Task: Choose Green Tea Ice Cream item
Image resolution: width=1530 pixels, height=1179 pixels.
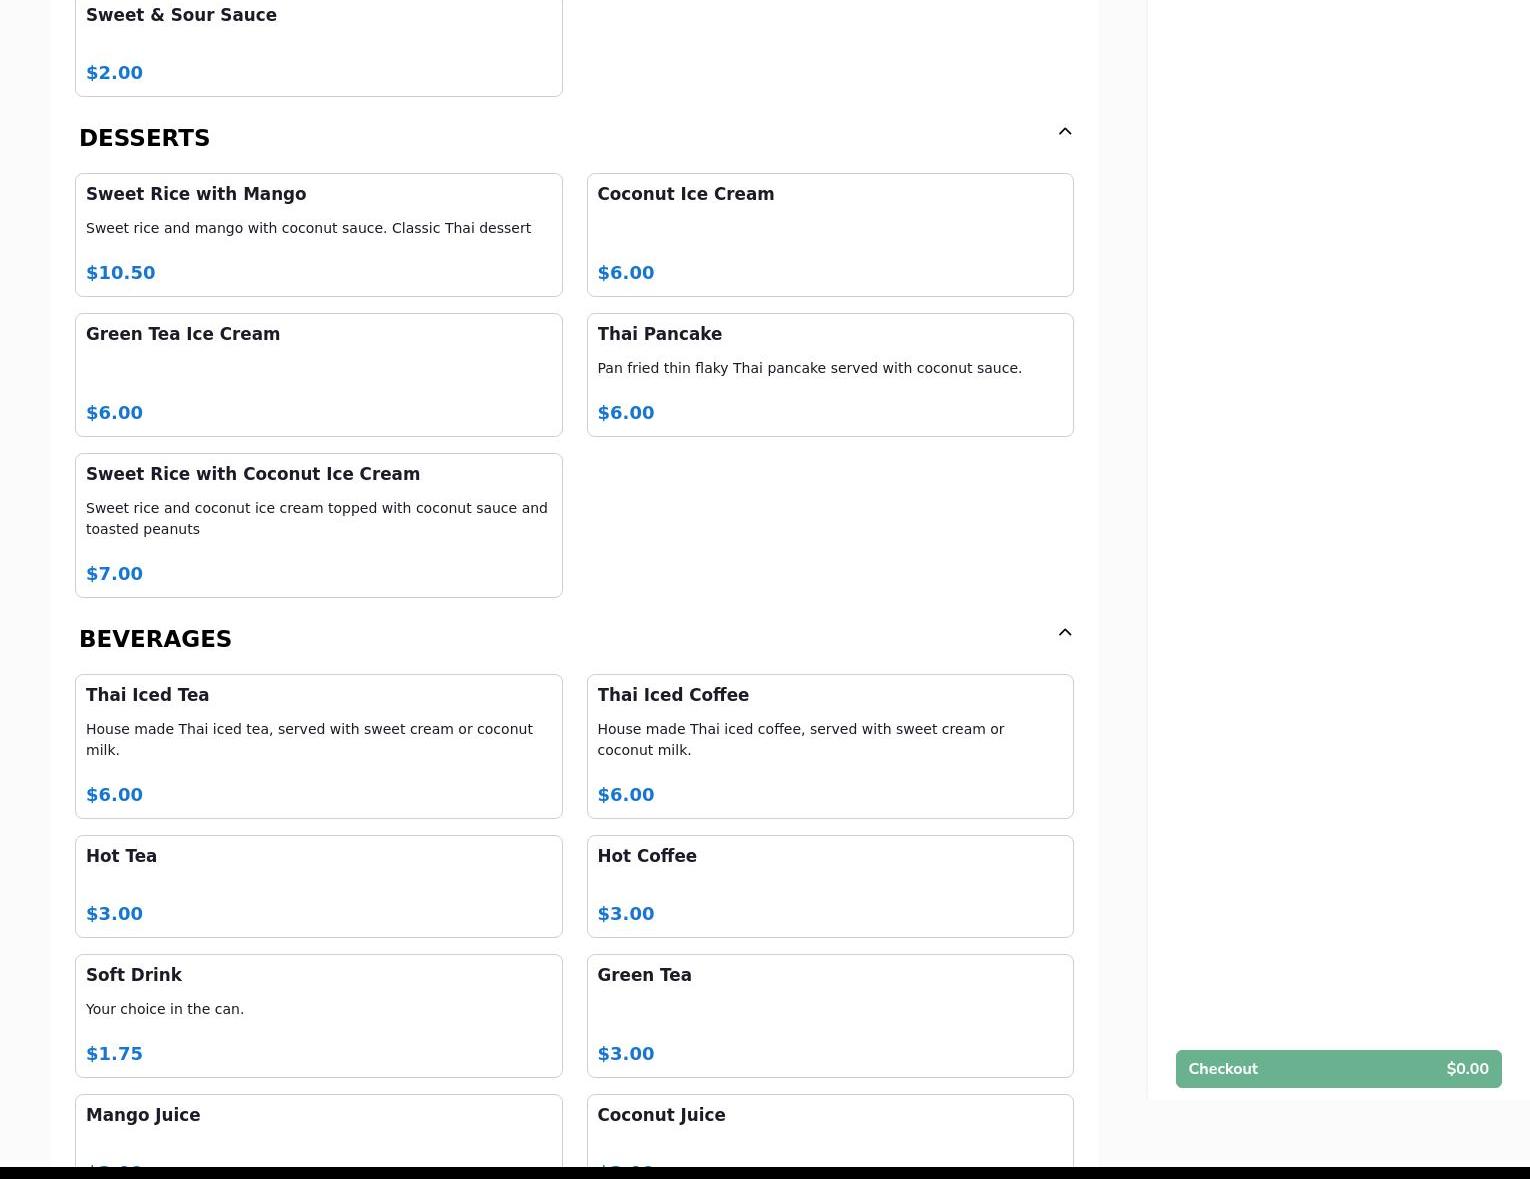Action: (318, 375)
